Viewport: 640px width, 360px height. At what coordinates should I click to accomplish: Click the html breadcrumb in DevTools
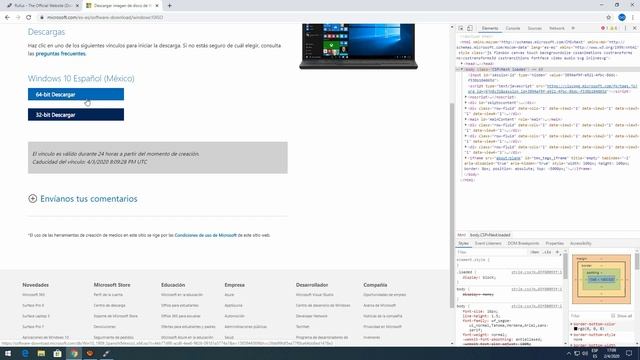tap(461, 235)
